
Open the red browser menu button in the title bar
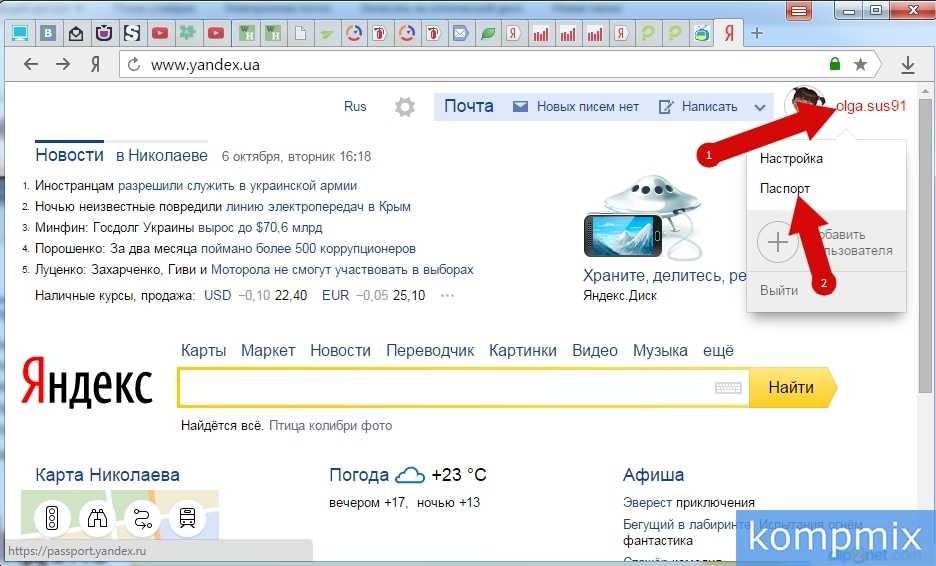tap(799, 11)
